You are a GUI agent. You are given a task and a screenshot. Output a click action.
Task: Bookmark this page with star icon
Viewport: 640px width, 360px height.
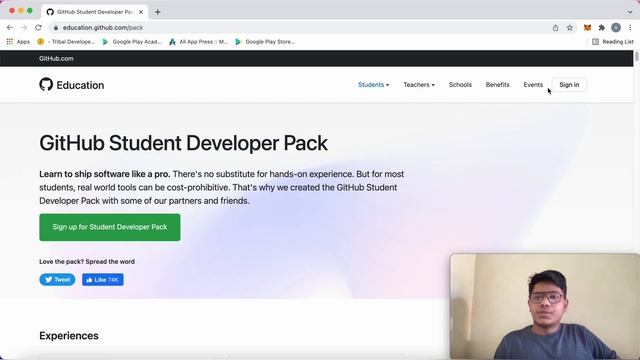pos(570,28)
